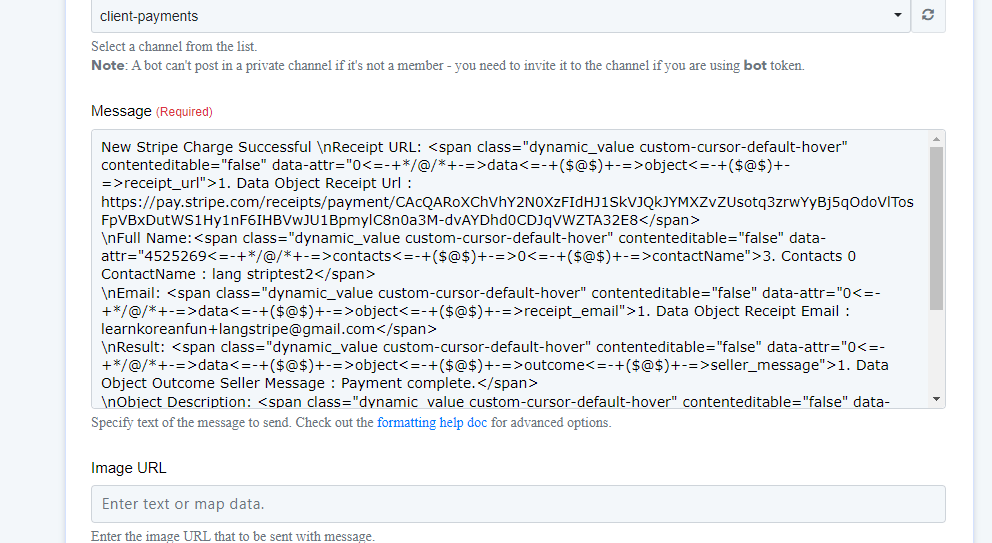992x543 pixels.
Task: Click inside the Message text area
Action: pos(510,269)
